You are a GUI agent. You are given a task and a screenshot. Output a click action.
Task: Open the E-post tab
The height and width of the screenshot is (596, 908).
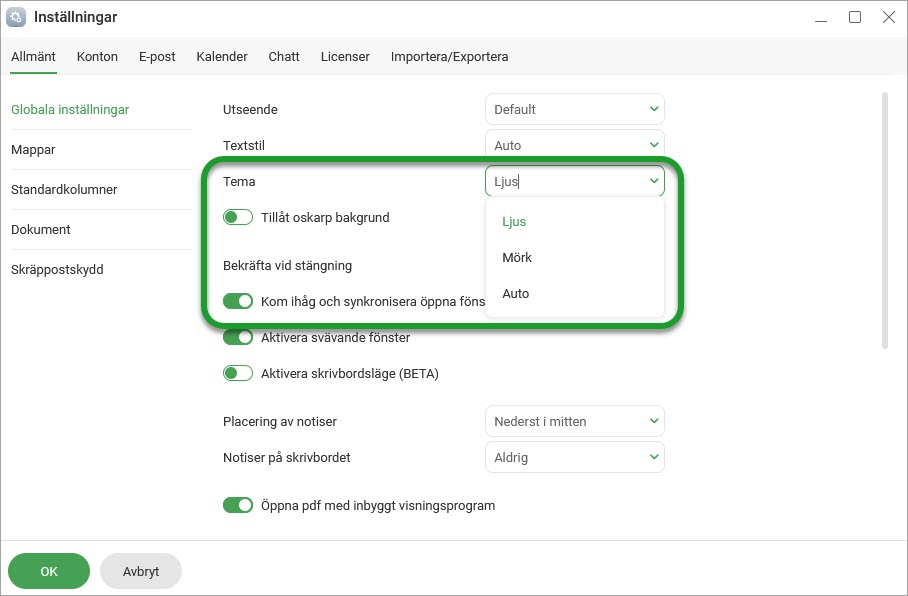[x=157, y=57]
